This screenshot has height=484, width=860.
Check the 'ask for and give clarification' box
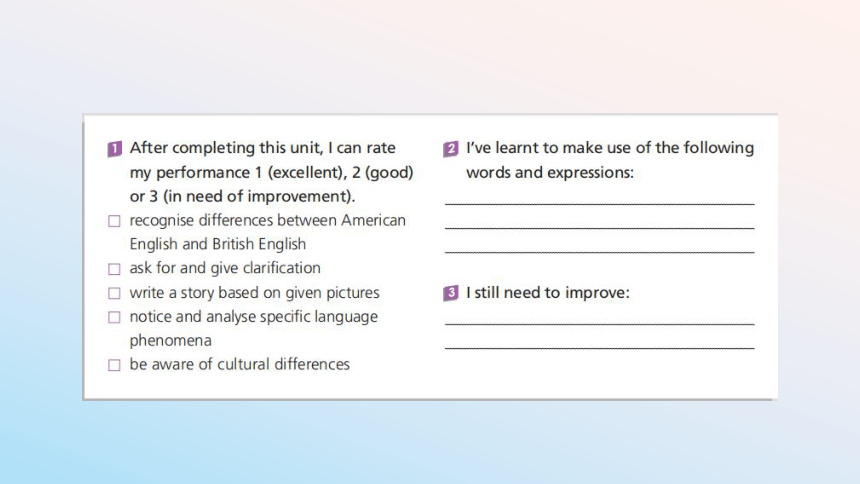coord(114,269)
